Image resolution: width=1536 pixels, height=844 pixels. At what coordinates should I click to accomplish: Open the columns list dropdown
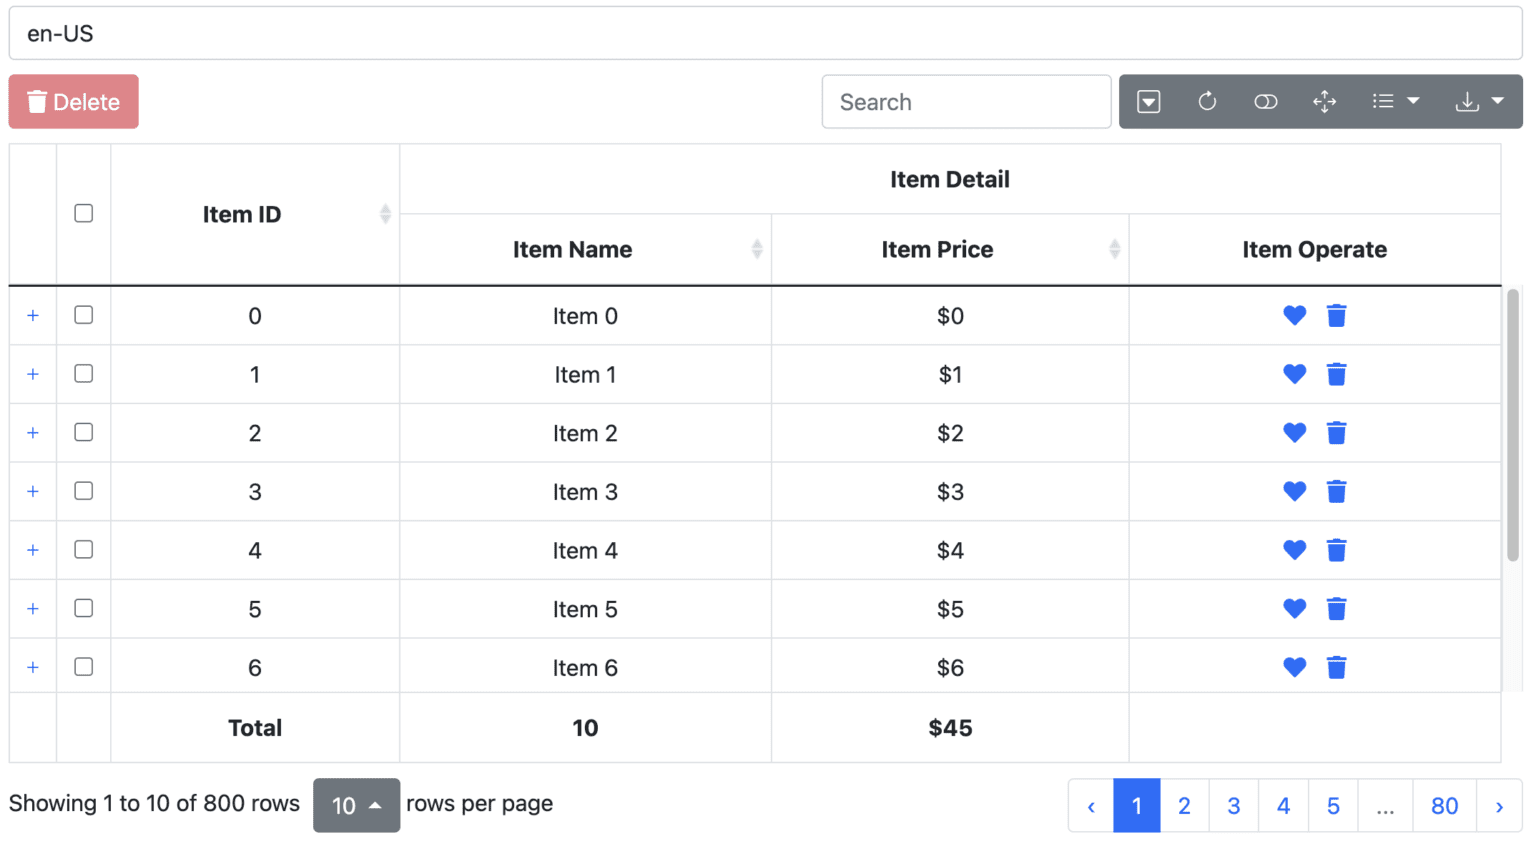1395,101
